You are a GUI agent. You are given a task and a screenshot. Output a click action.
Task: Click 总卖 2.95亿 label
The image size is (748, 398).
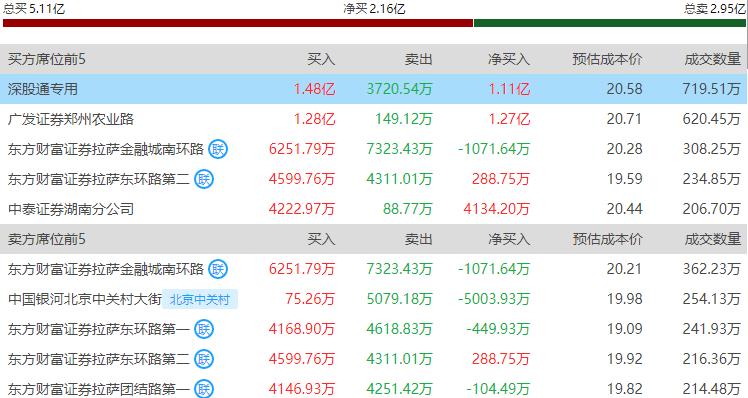tap(715, 9)
